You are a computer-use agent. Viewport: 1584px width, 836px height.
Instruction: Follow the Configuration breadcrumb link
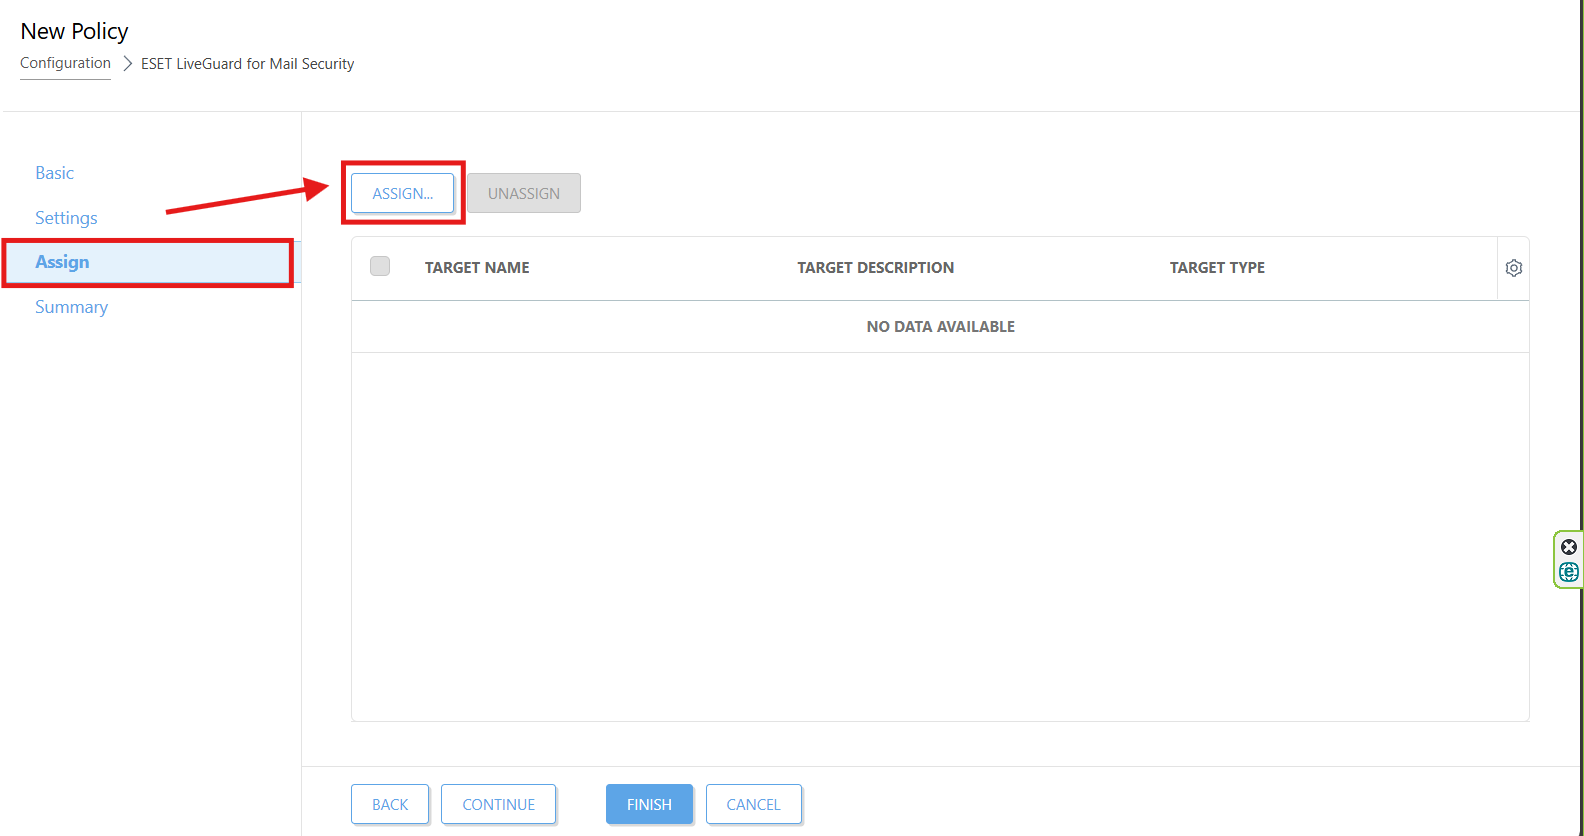click(65, 63)
